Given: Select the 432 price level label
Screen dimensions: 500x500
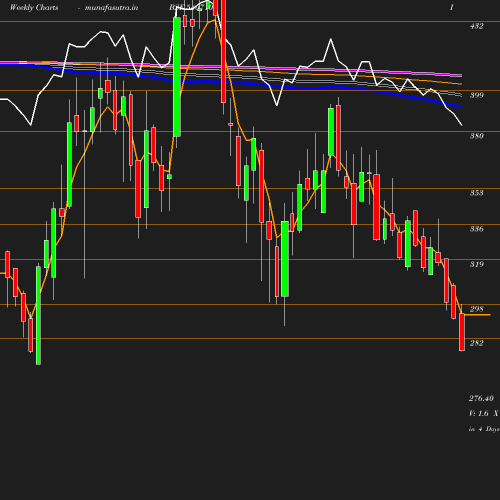Looking at the screenshot, I should (476, 26).
